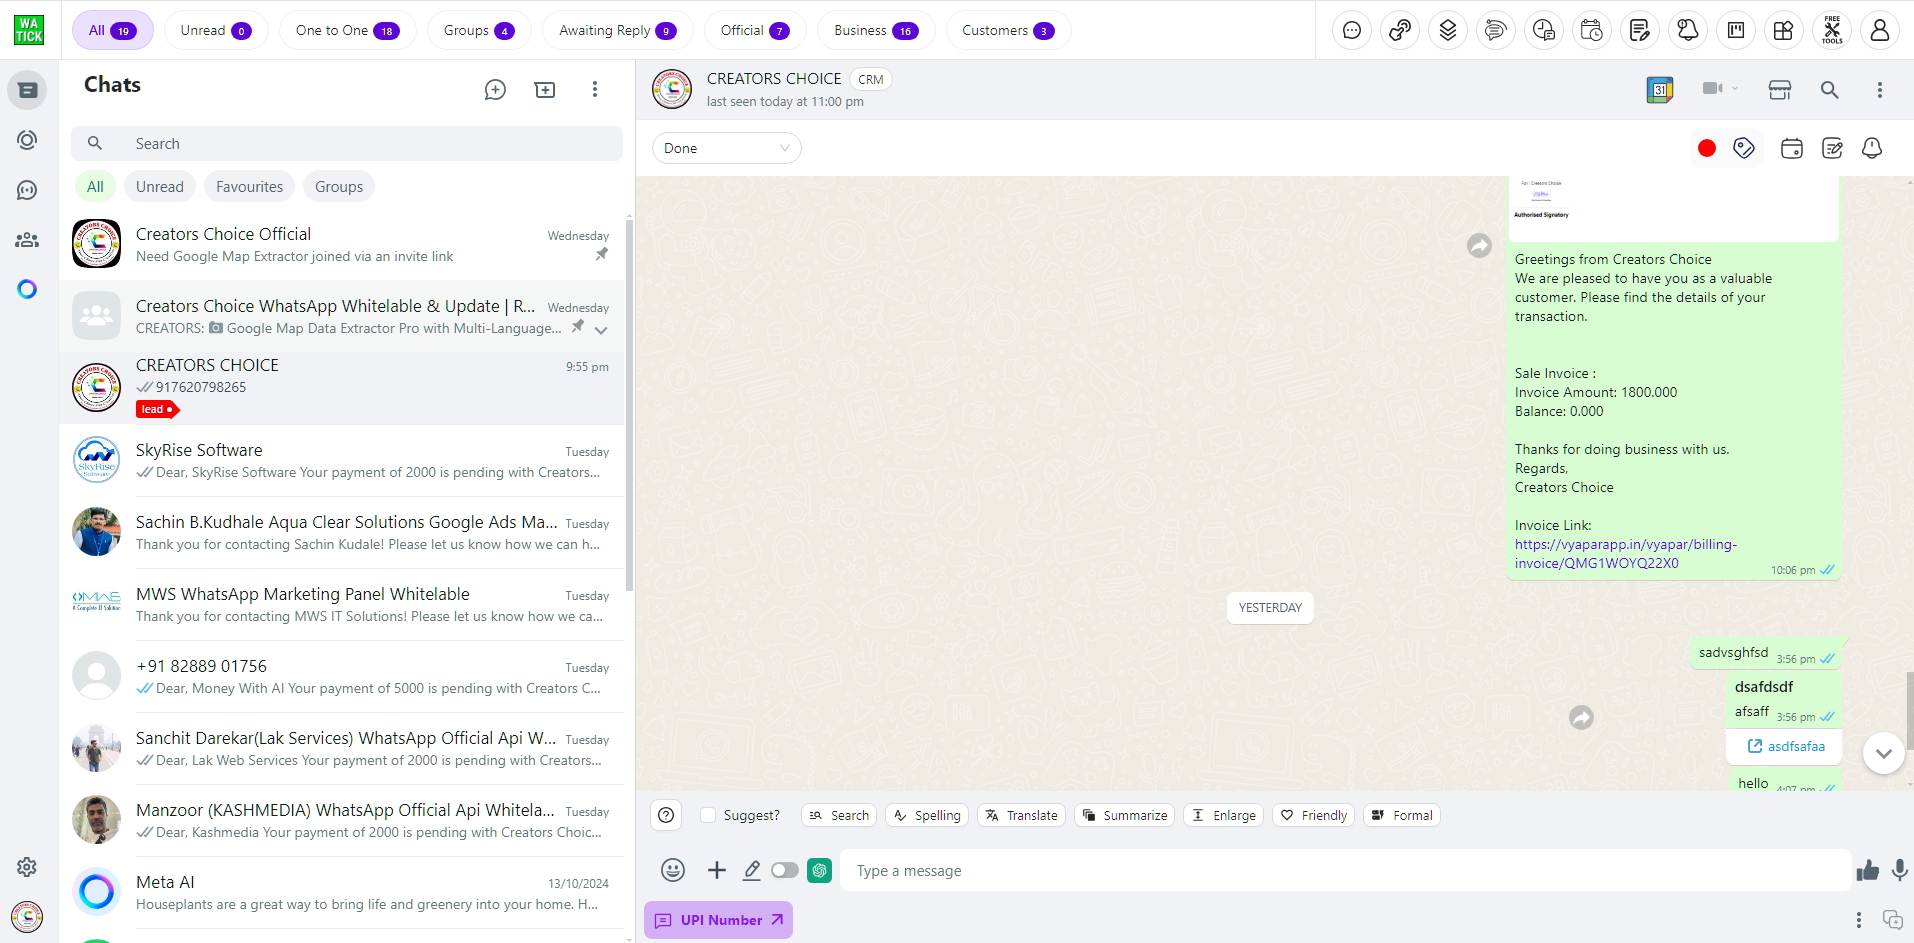
Task: Select the Unread filter chip under Search
Action: point(160,187)
